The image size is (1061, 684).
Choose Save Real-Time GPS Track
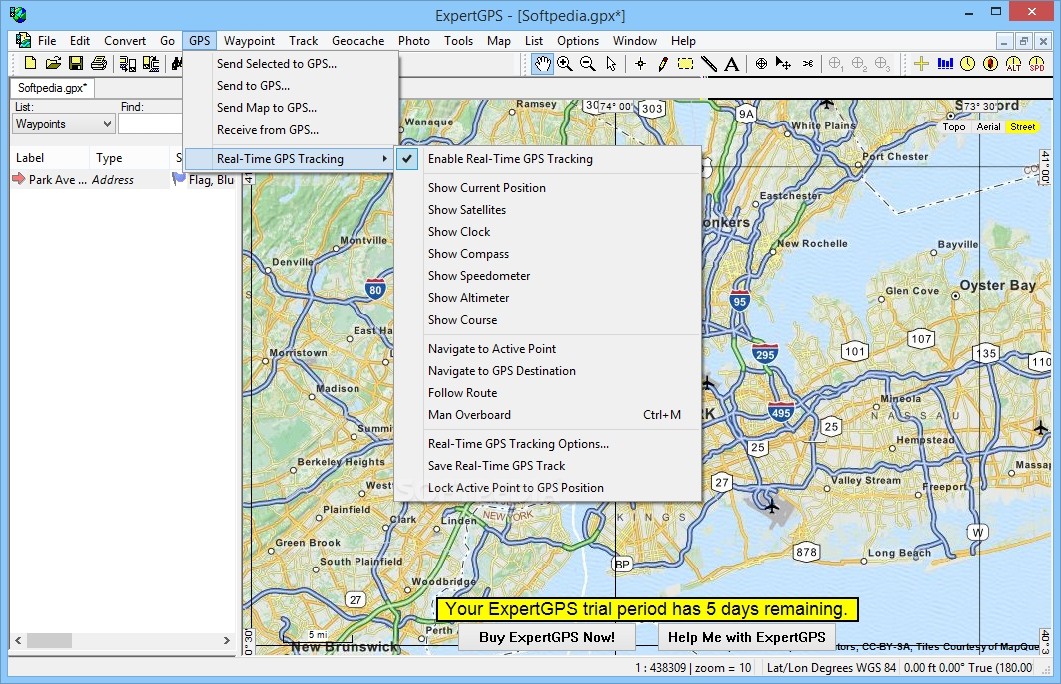pos(547,466)
